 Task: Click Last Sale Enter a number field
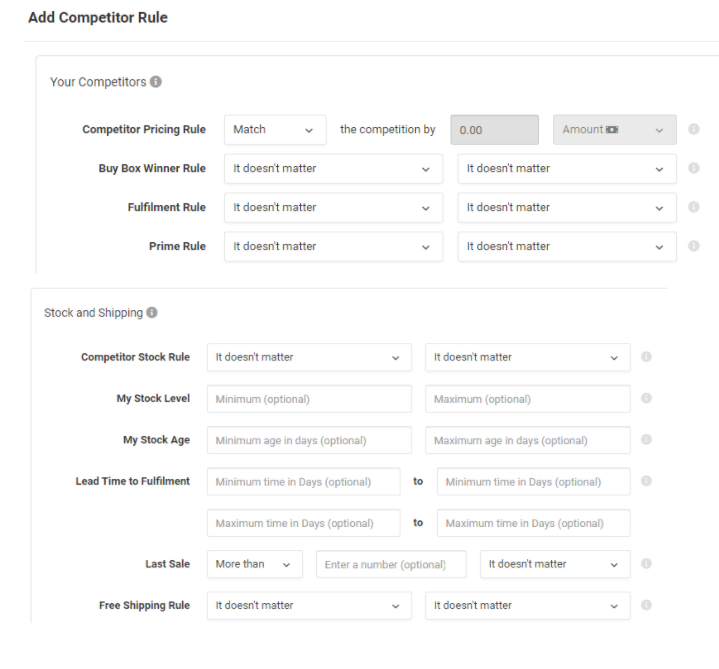coord(391,564)
